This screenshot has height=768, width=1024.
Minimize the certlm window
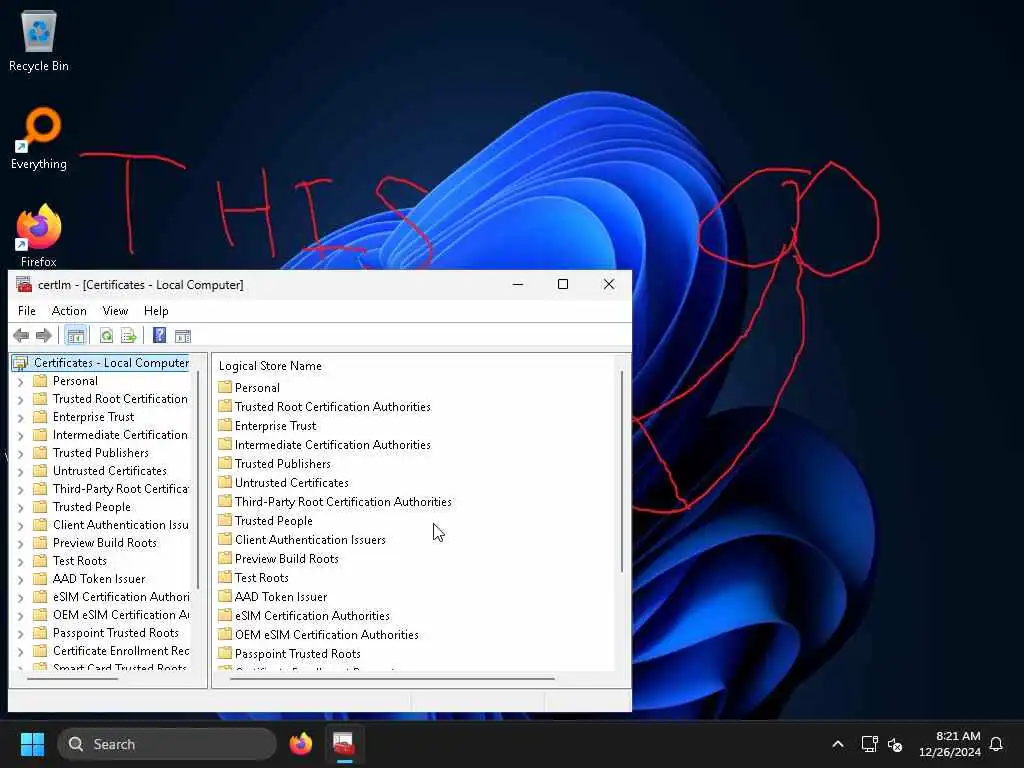pyautogui.click(x=518, y=284)
